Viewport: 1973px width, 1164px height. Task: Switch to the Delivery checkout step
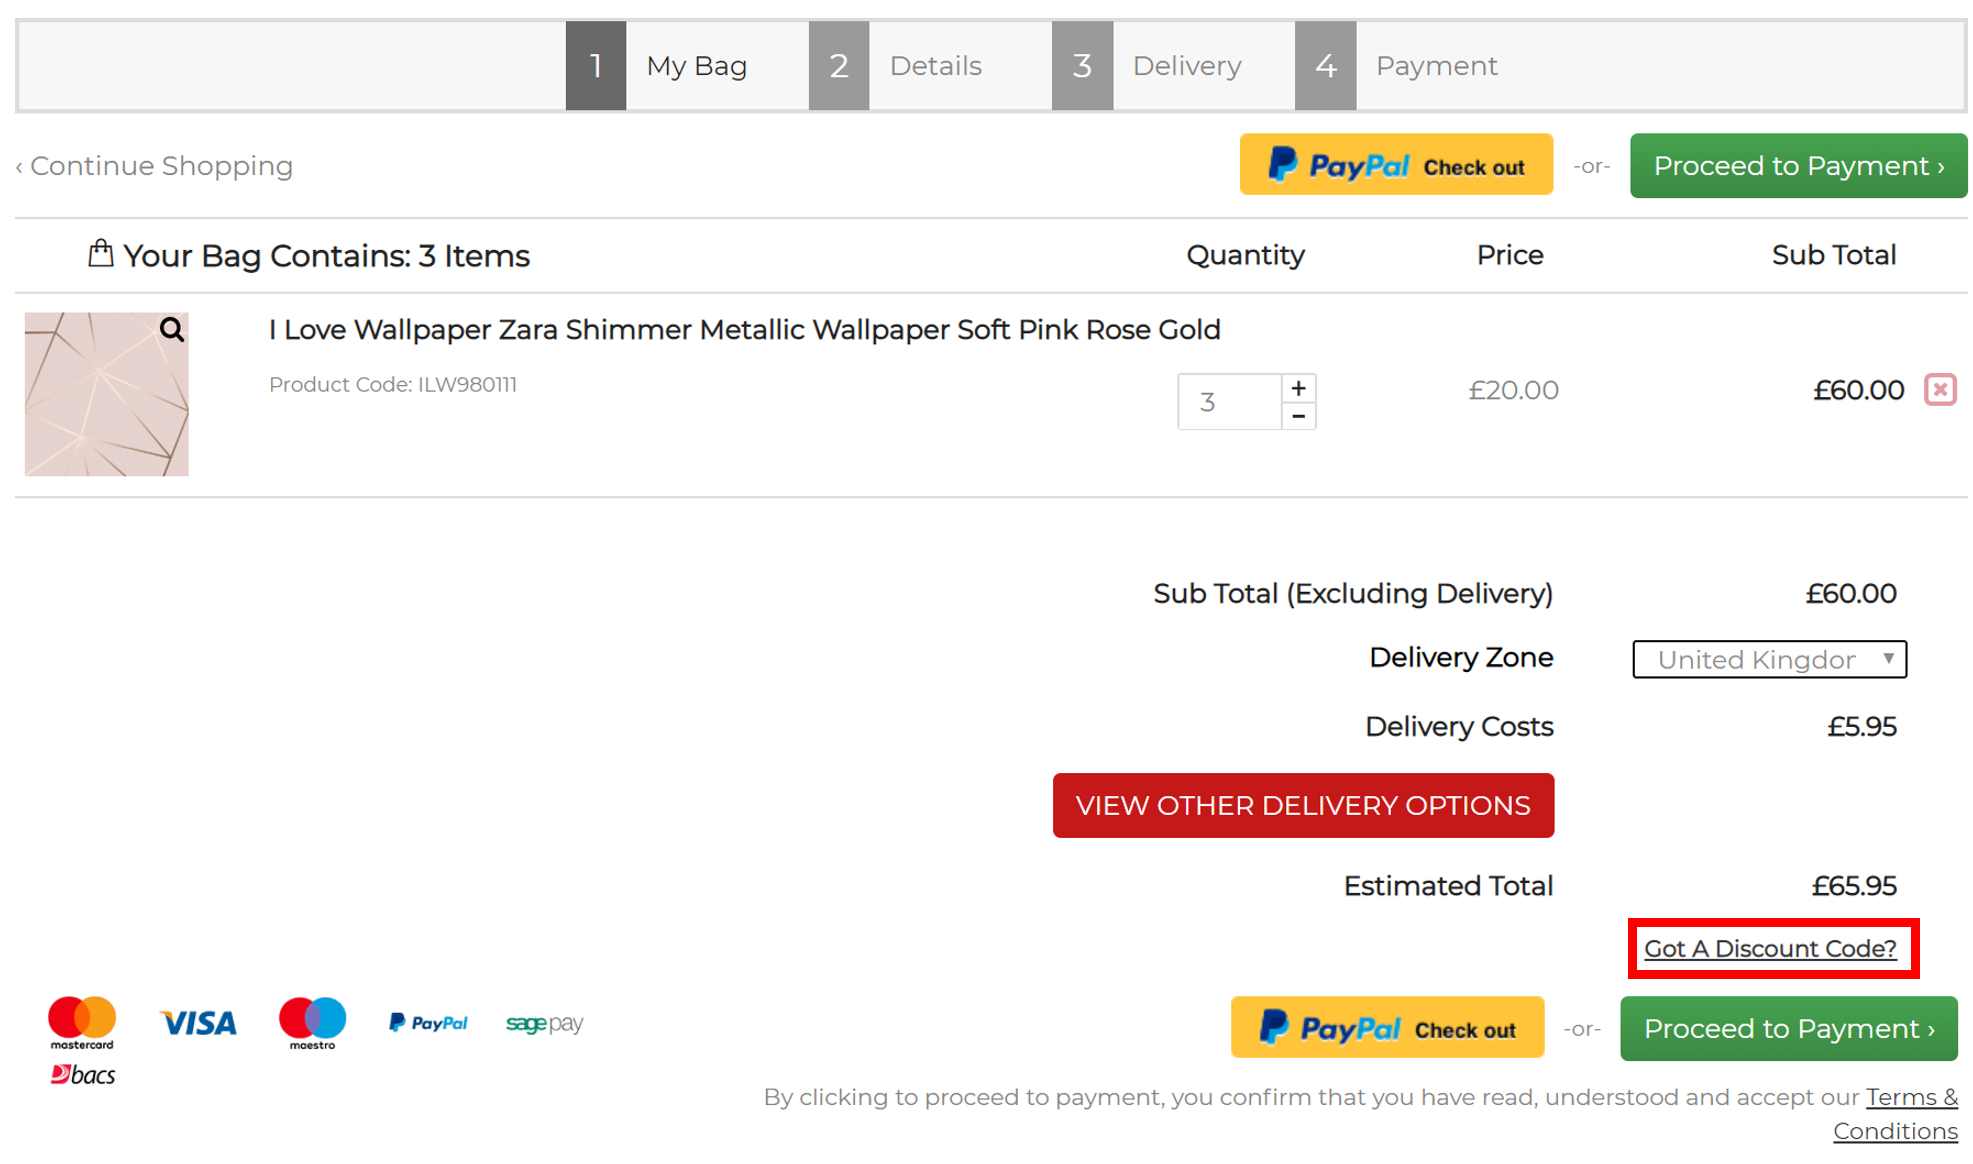pyautogui.click(x=1186, y=65)
